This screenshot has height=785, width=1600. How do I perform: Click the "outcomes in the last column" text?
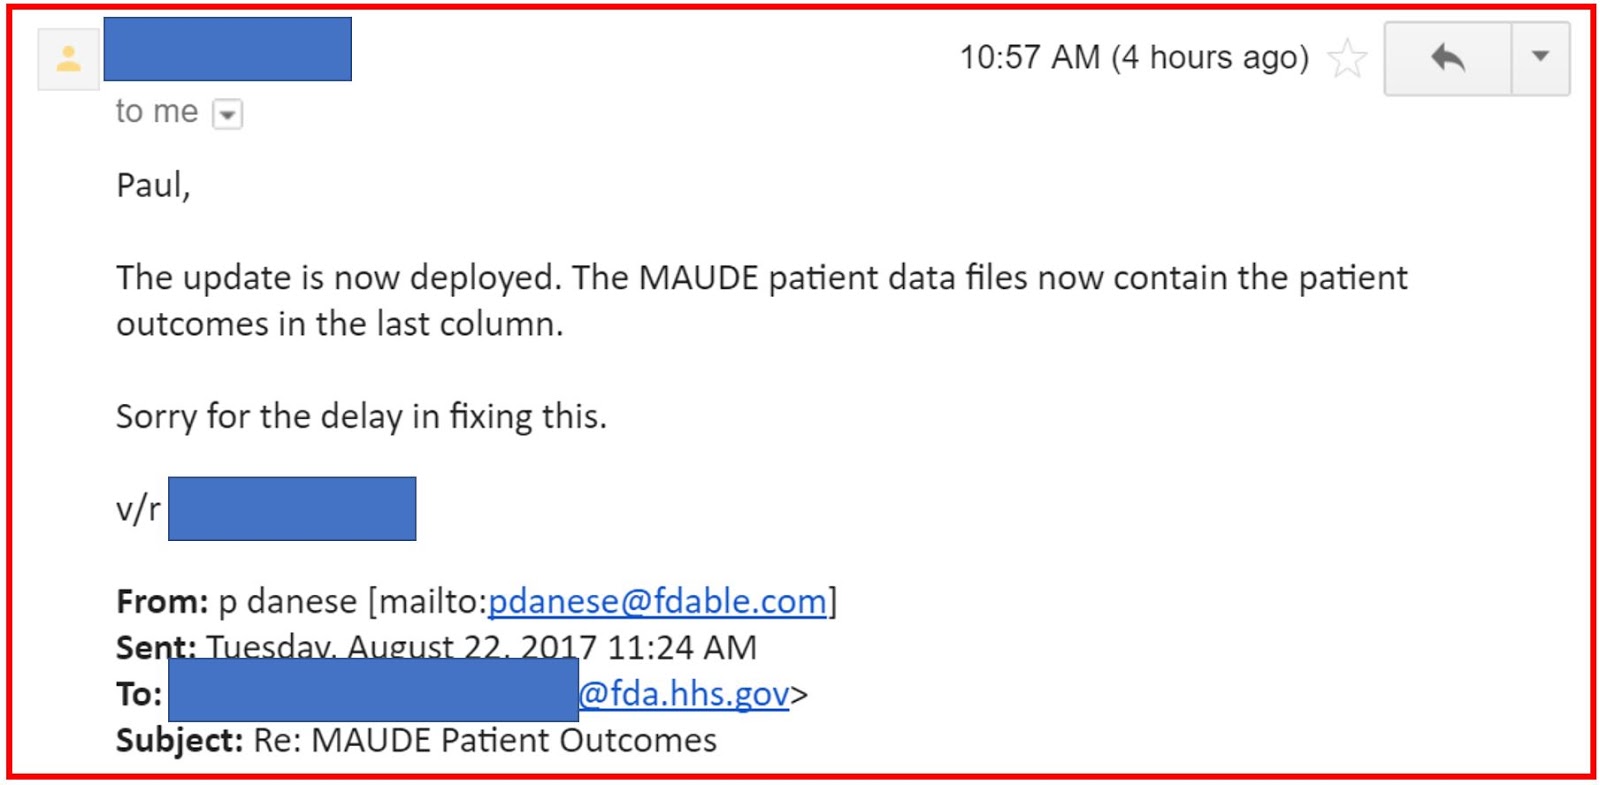[339, 325]
